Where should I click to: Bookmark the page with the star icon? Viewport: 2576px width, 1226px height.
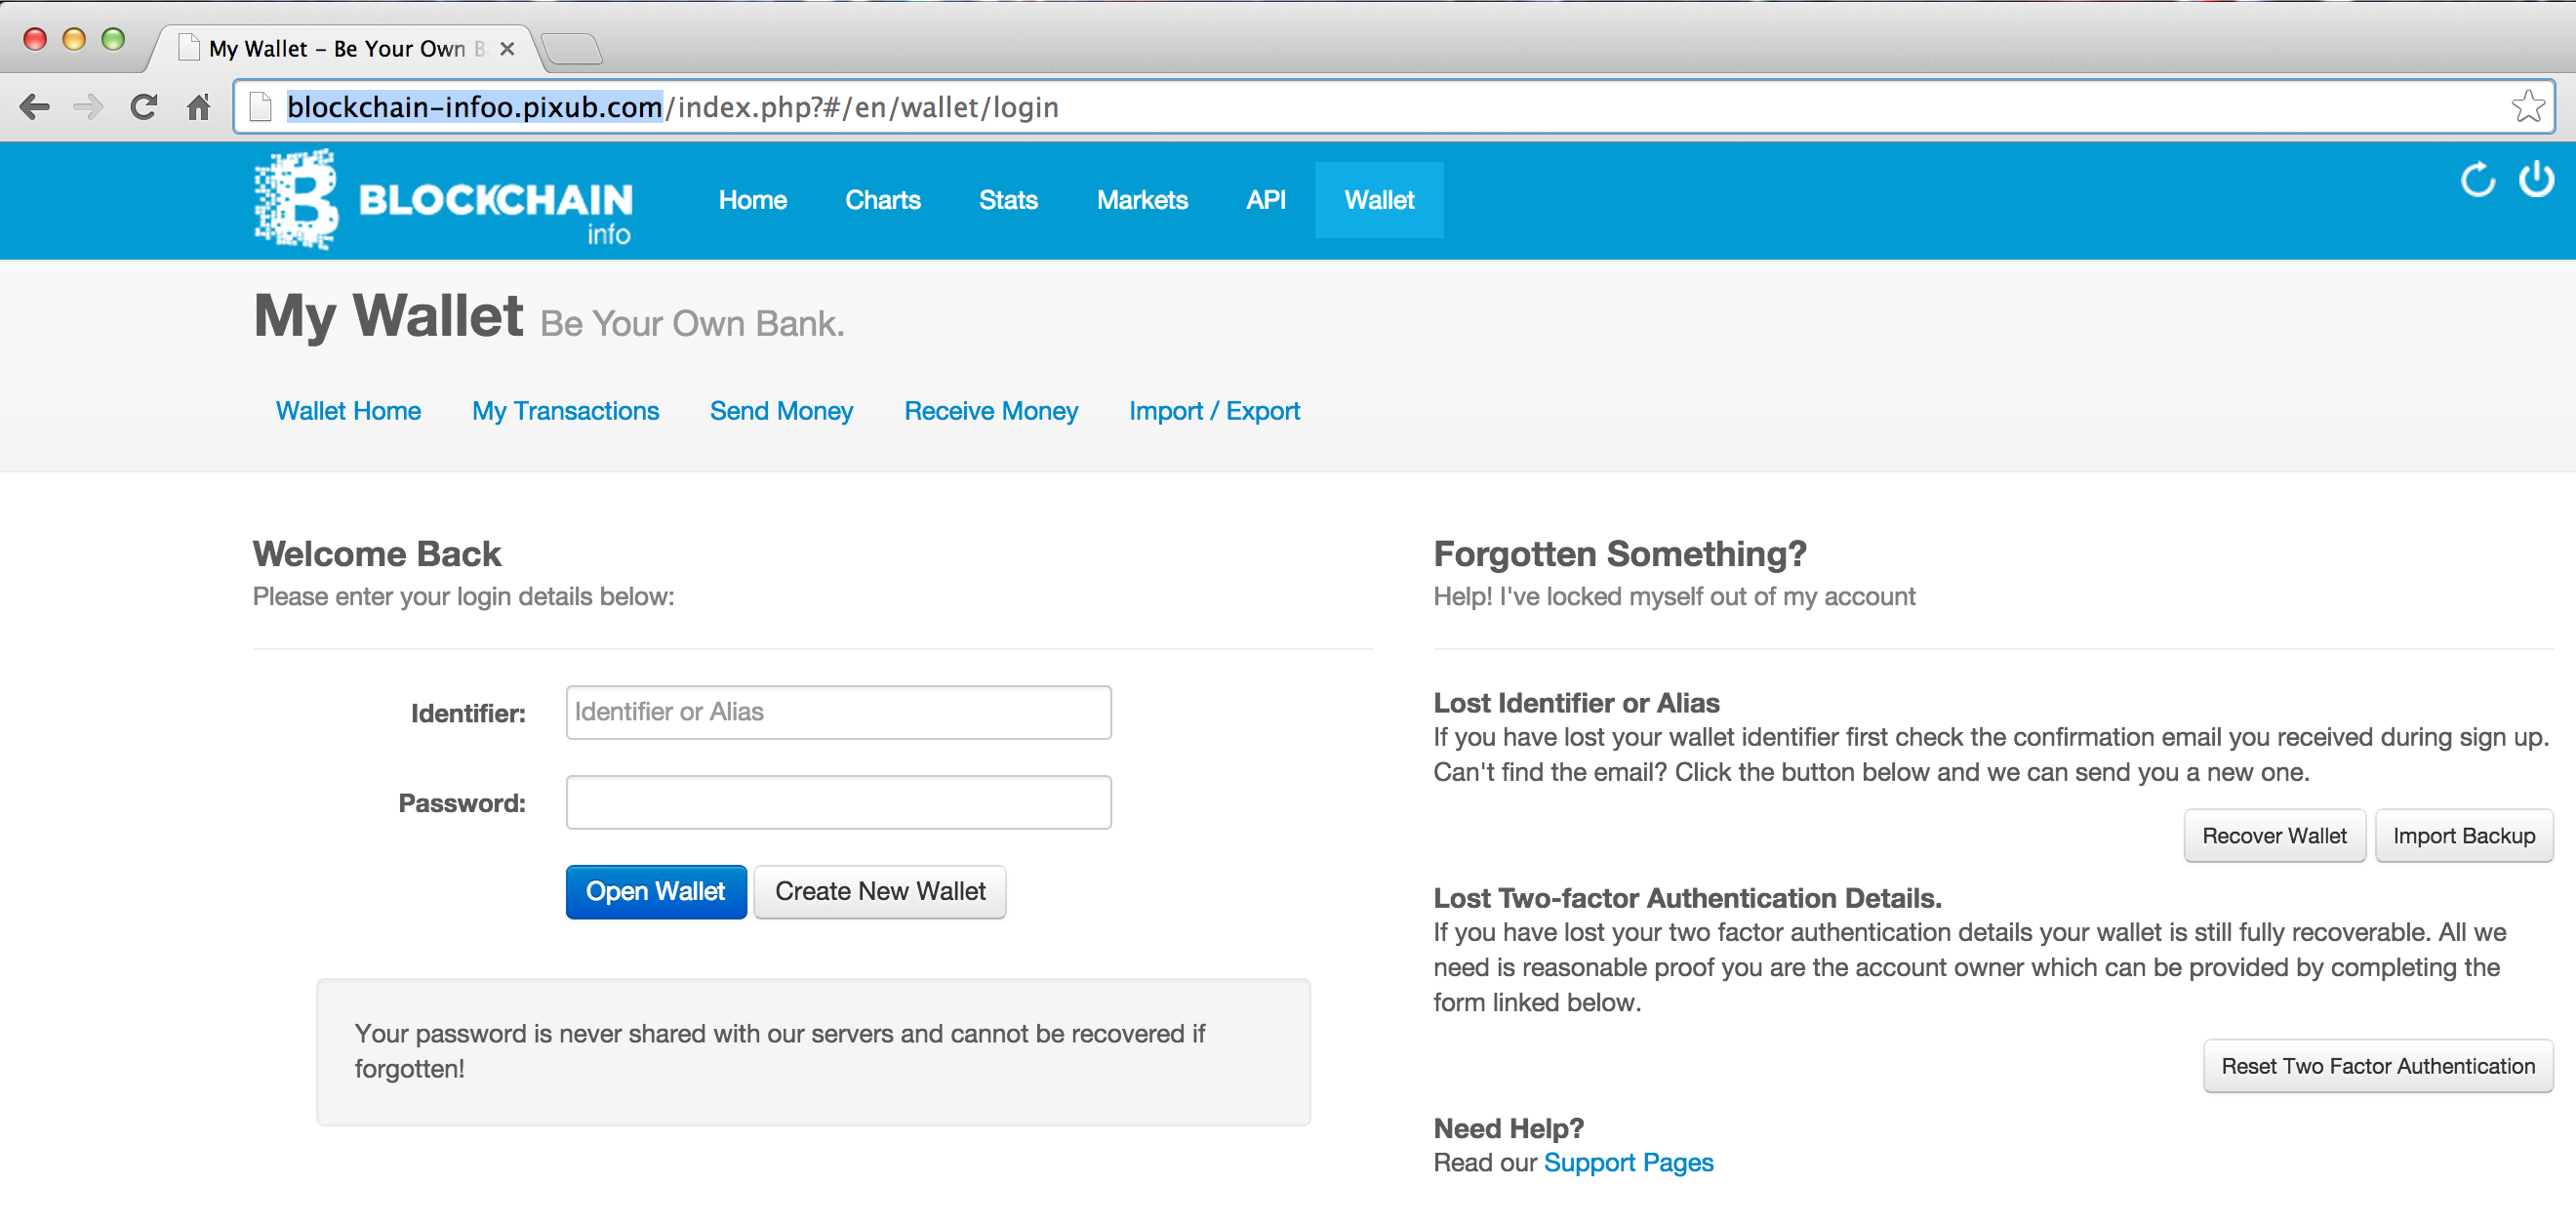click(2528, 106)
